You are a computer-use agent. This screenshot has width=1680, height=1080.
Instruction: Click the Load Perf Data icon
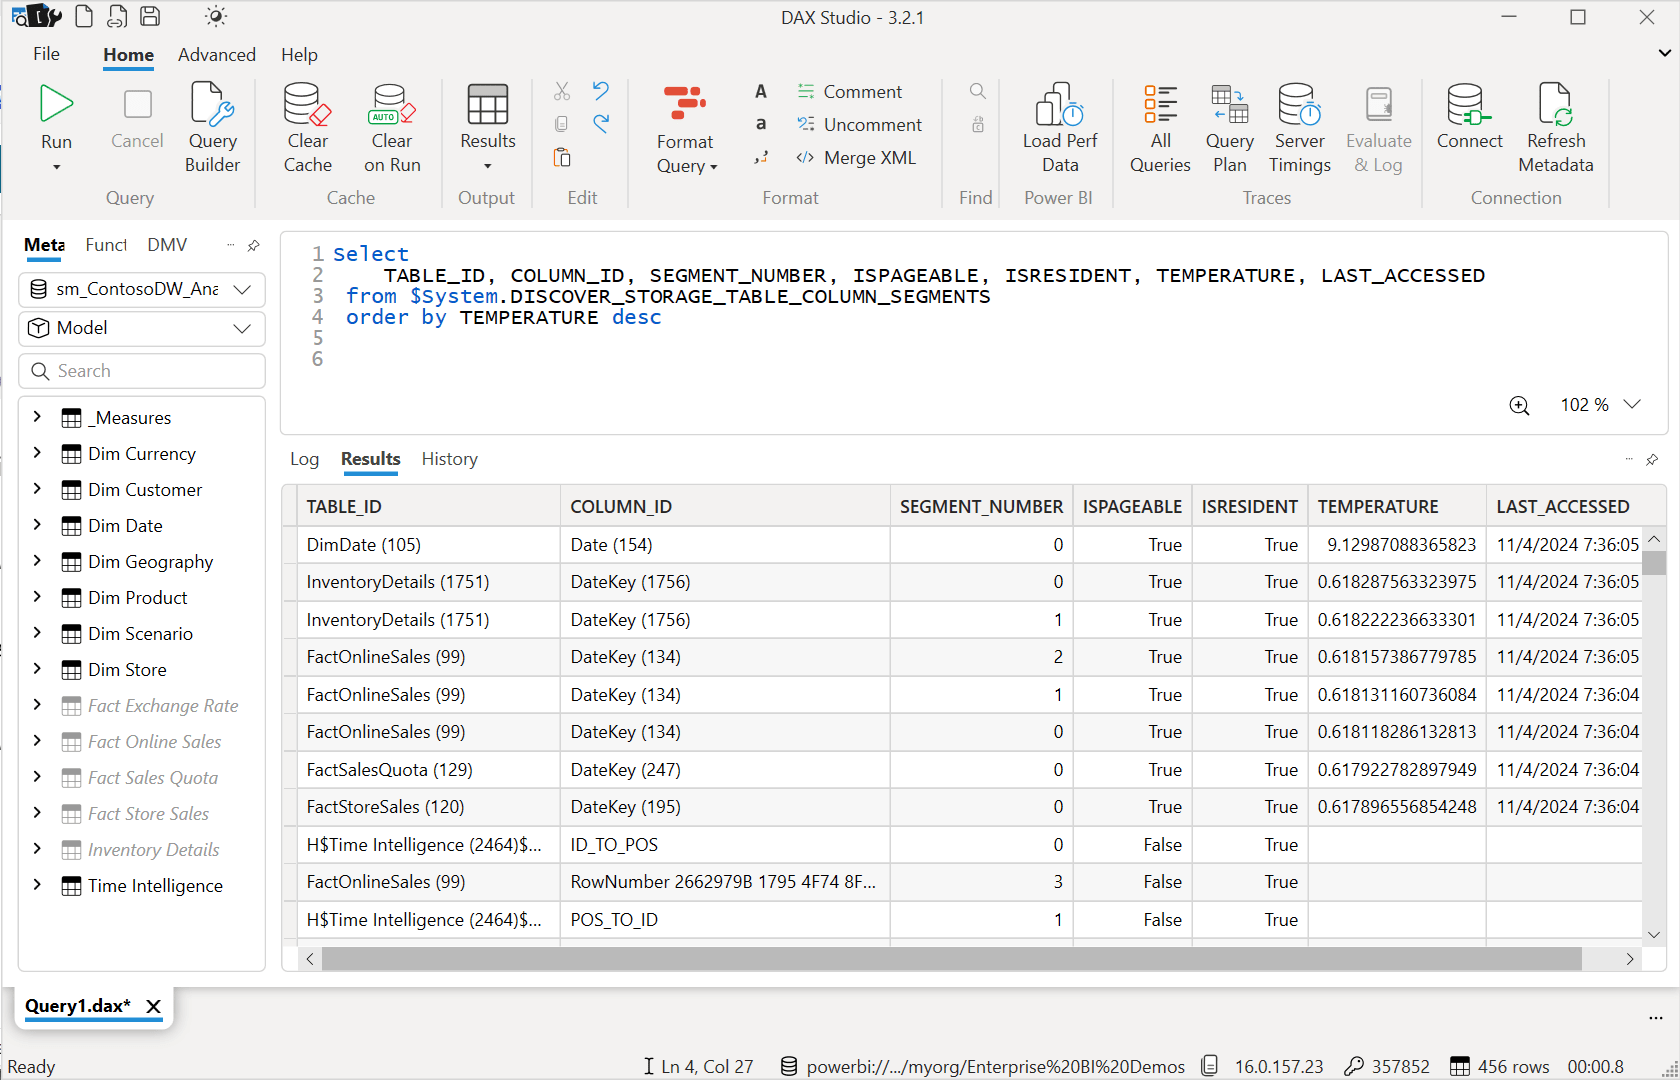tap(1059, 104)
